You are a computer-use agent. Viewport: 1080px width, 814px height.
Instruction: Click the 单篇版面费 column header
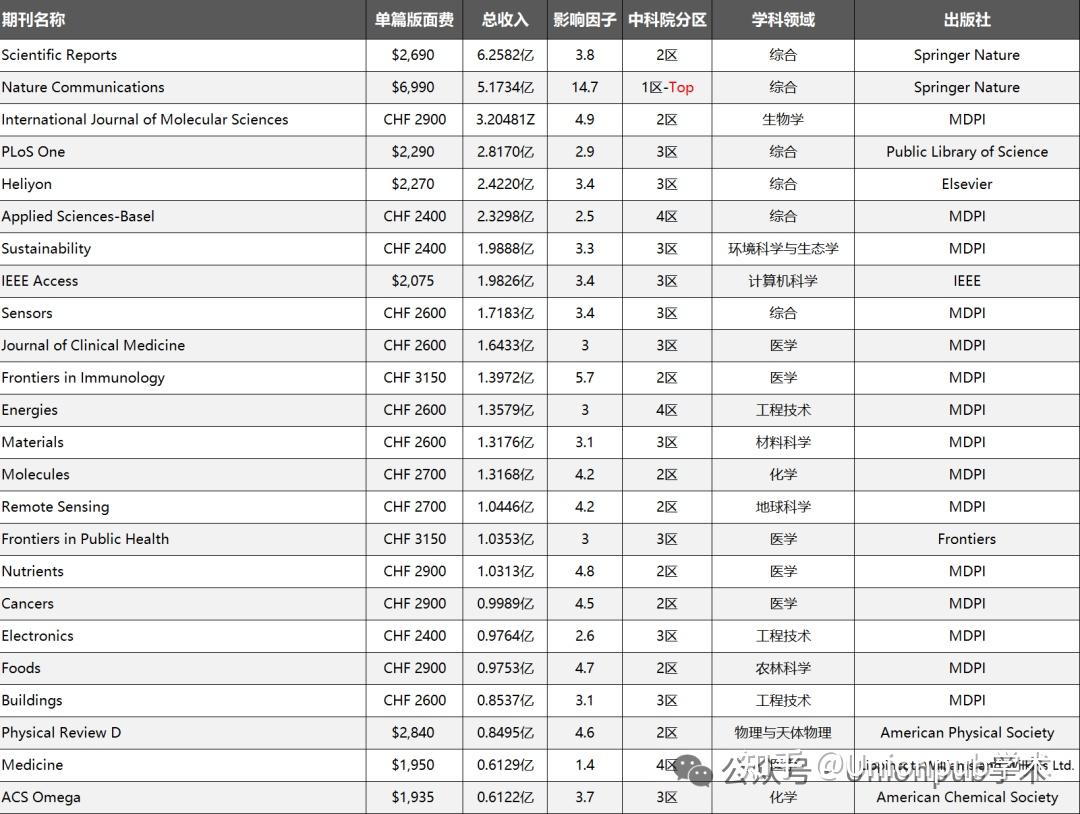415,18
